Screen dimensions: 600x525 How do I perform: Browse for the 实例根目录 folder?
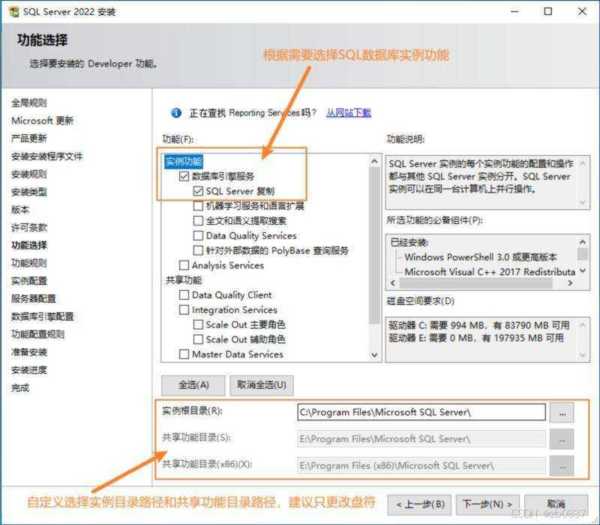coord(562,413)
